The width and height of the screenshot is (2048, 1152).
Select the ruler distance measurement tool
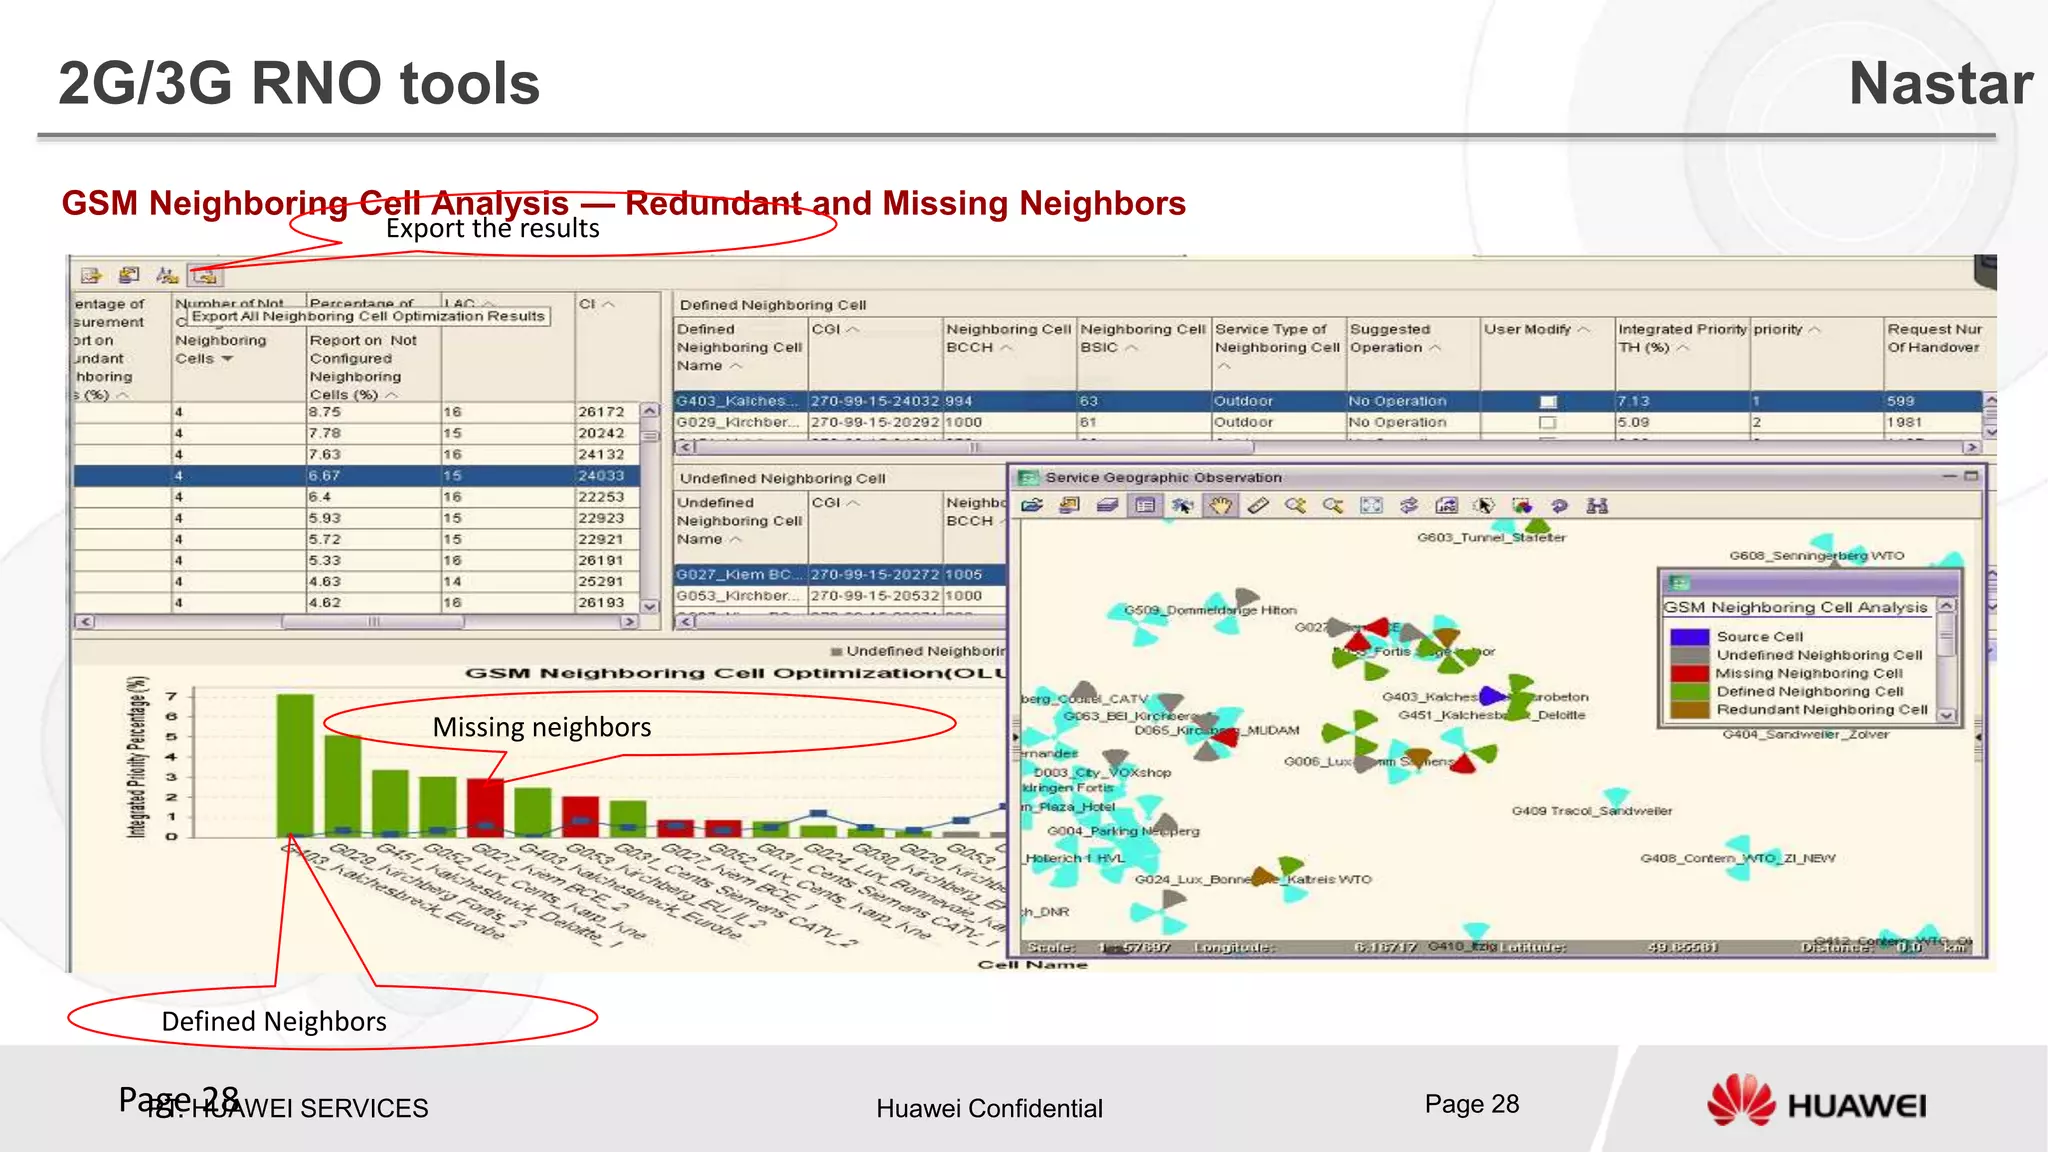pos(1258,506)
